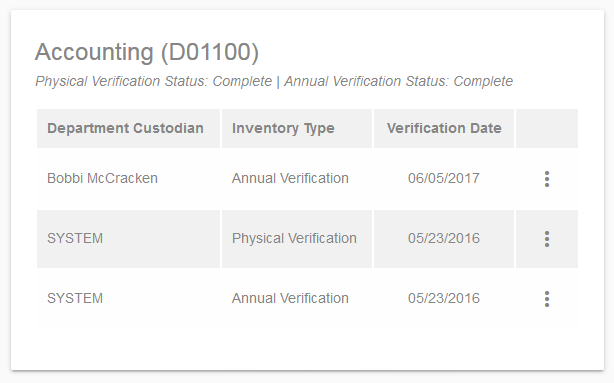
Task: Select Annual Verification in the first row
Action: point(290,179)
